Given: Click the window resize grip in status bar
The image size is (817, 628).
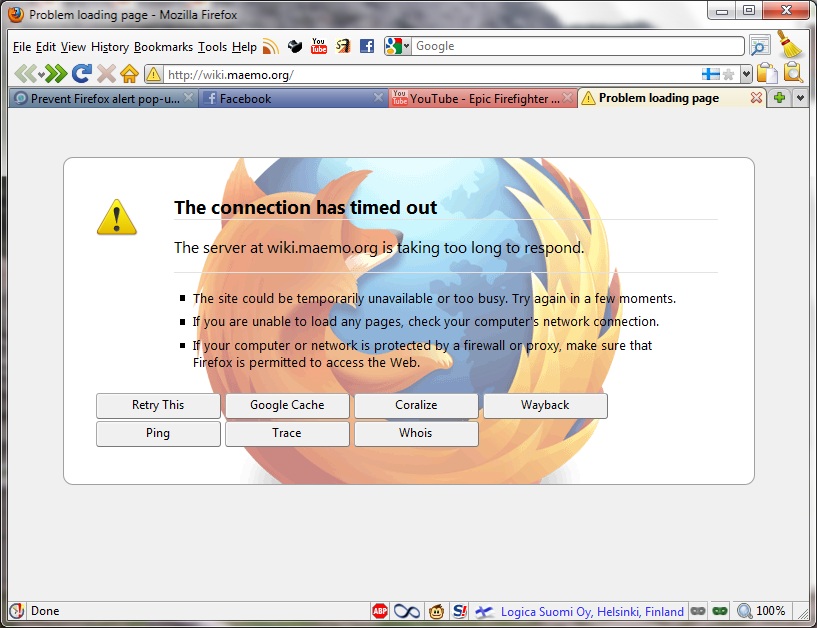Looking at the screenshot, I should 803,613.
